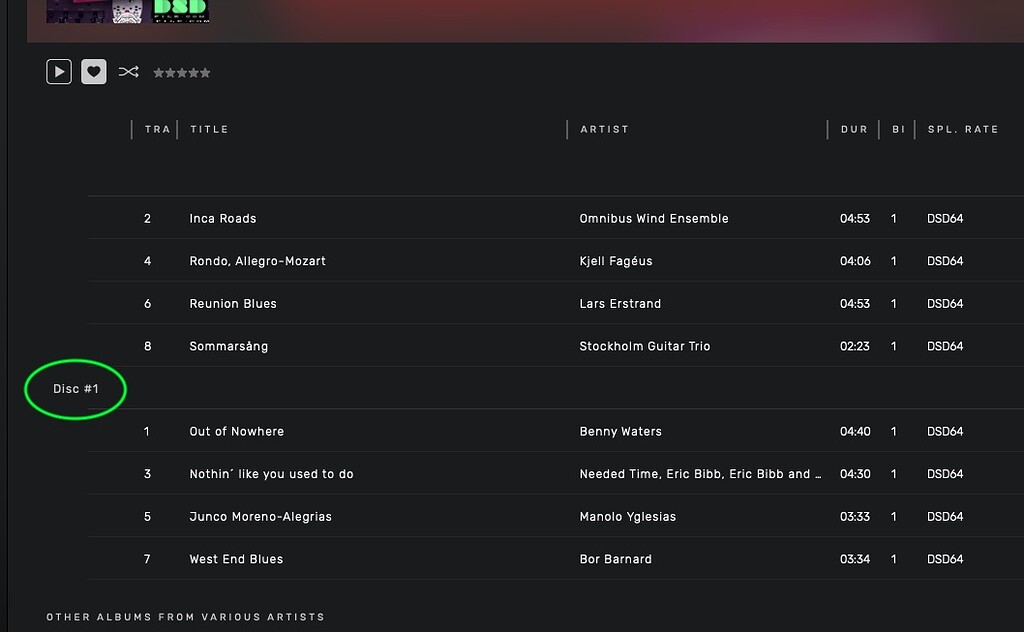
Task: Click the fourth star in the rating
Action: coord(194,72)
